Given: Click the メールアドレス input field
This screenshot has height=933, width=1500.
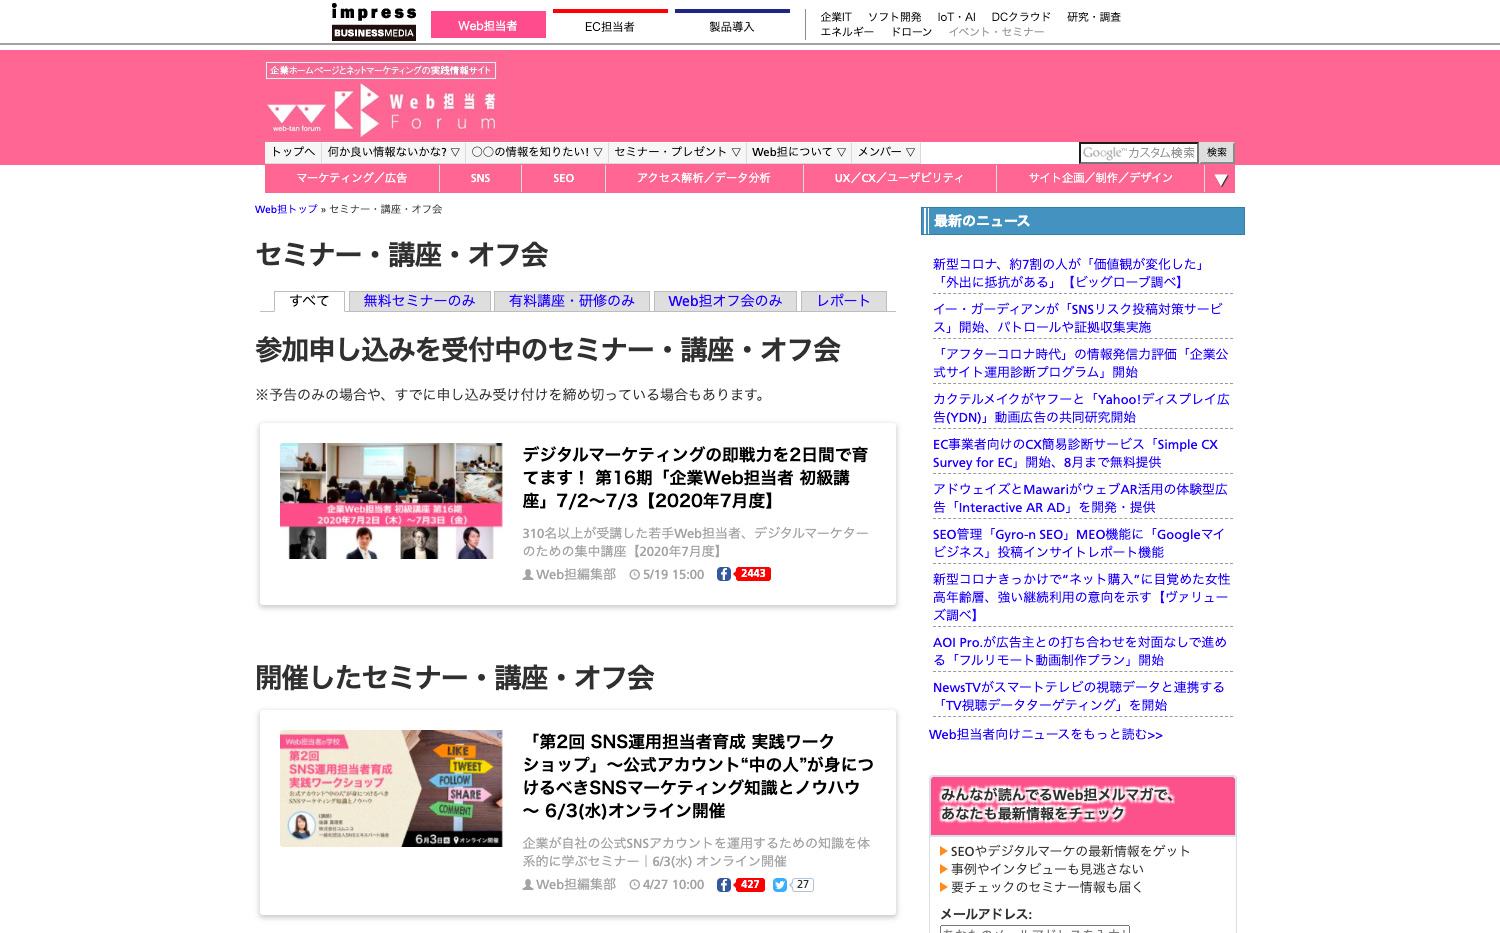Looking at the screenshot, I should pos(1035,929).
